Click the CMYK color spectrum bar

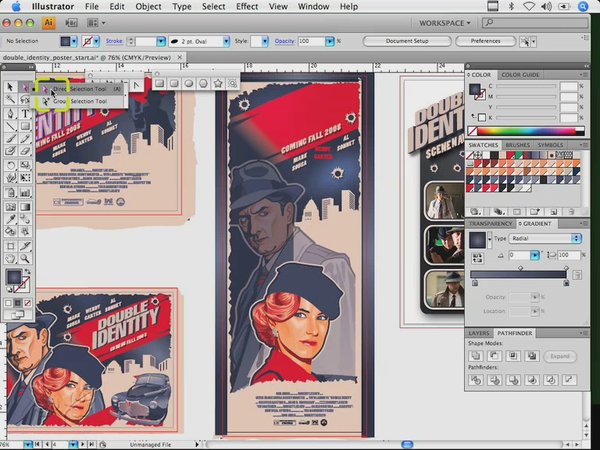(x=524, y=131)
